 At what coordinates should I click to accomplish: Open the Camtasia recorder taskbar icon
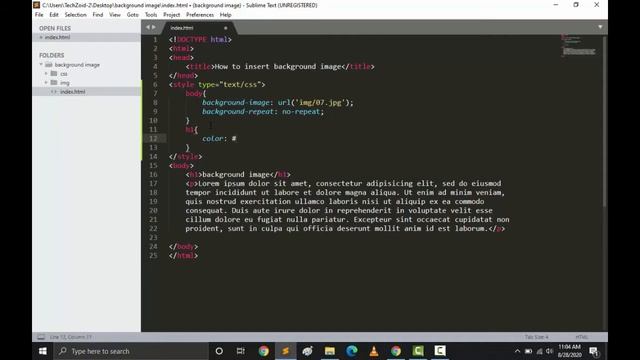coord(440,351)
